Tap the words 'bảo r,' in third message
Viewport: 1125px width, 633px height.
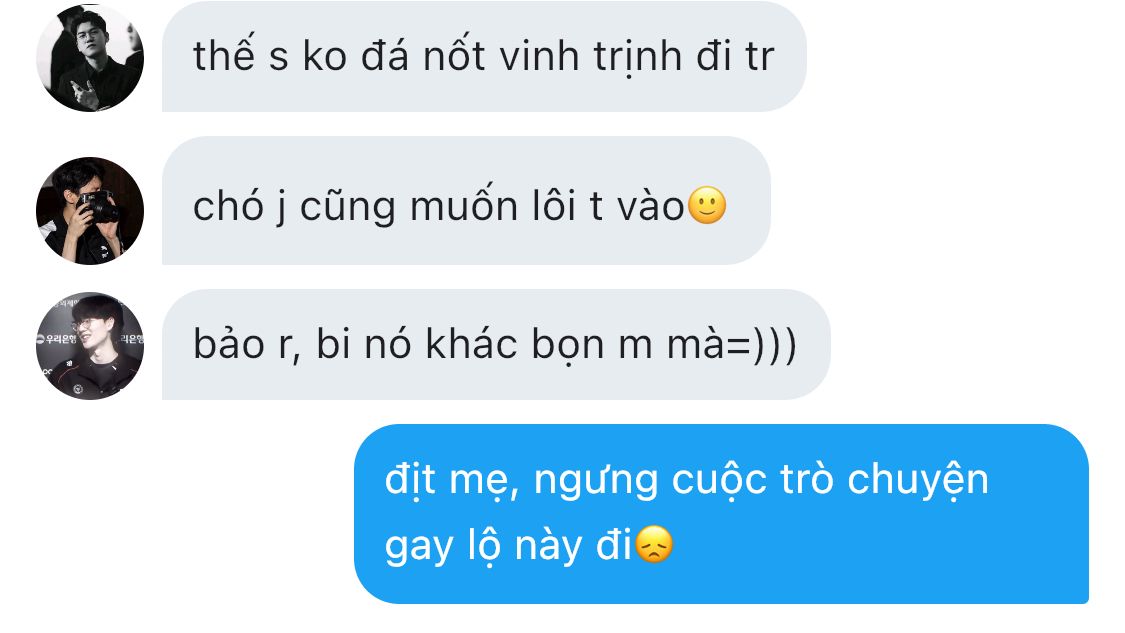point(246,345)
